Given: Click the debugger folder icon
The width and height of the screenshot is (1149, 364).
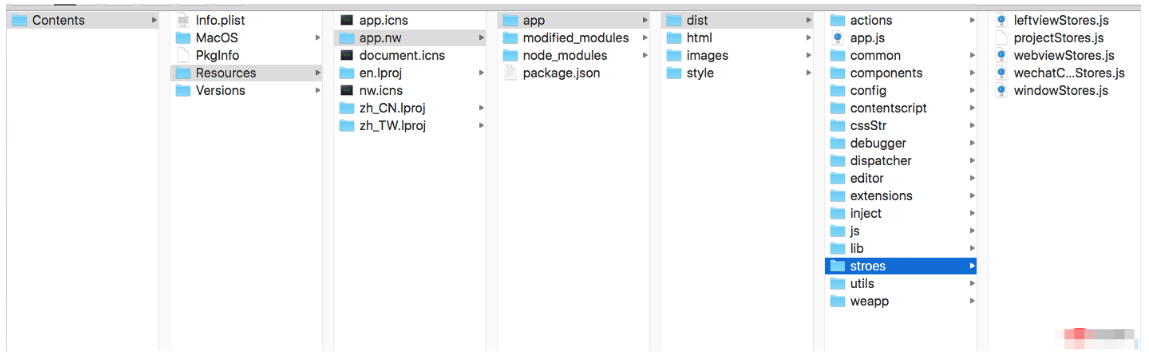Looking at the screenshot, I should (x=838, y=144).
